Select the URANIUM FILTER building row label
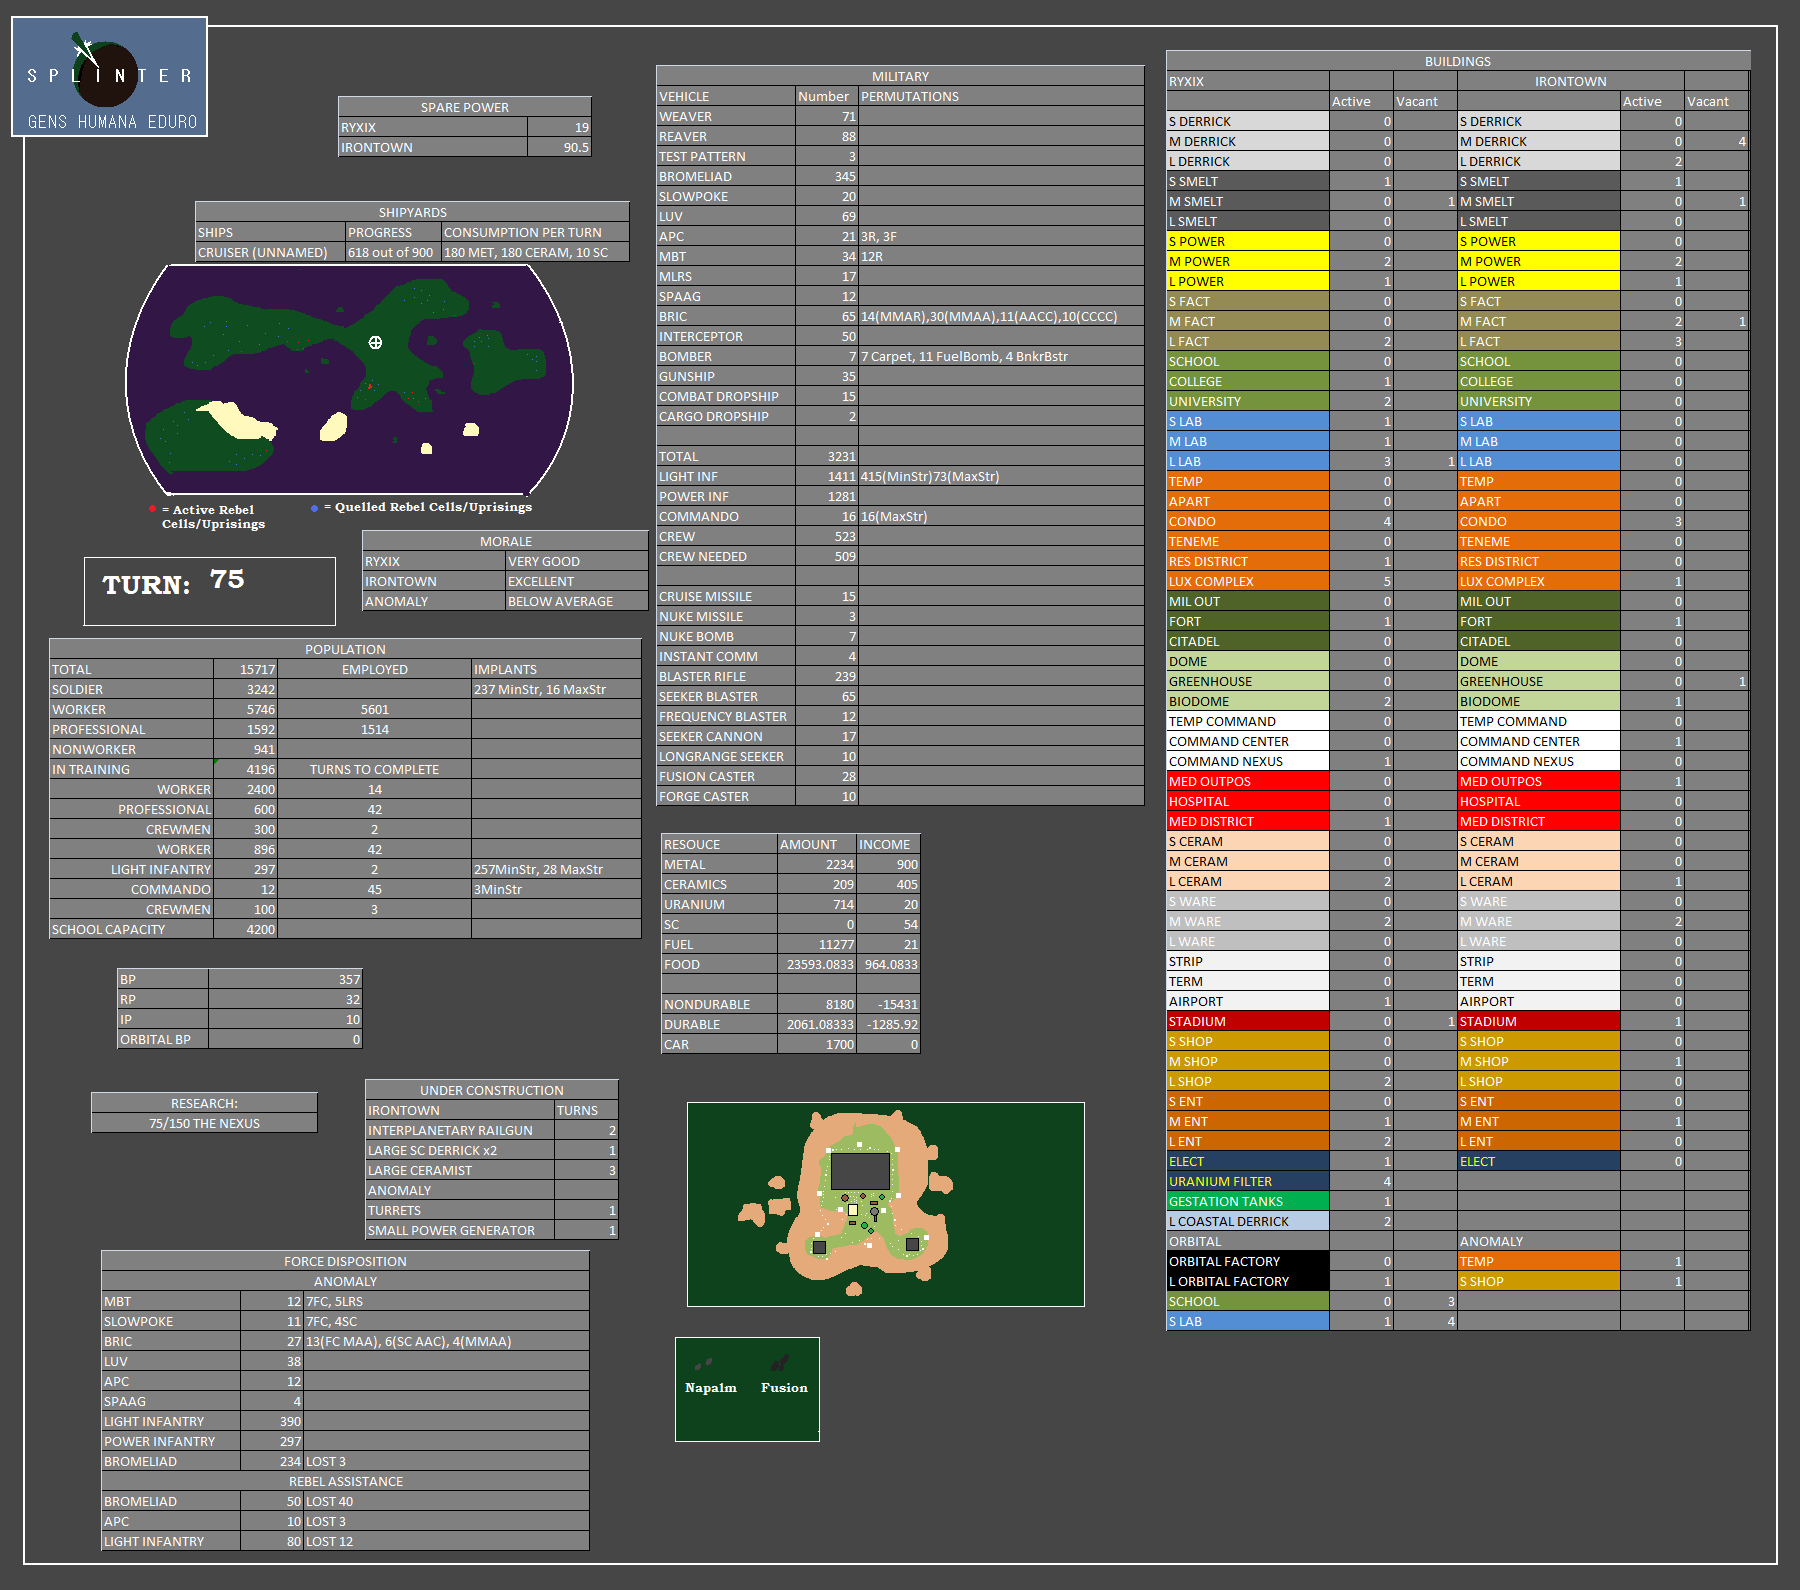 (x=1247, y=1181)
